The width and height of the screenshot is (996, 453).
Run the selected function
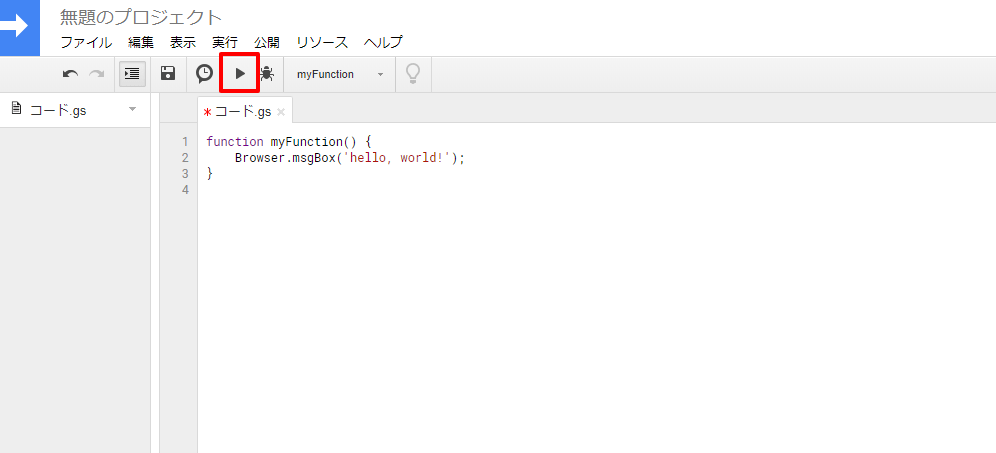240,74
